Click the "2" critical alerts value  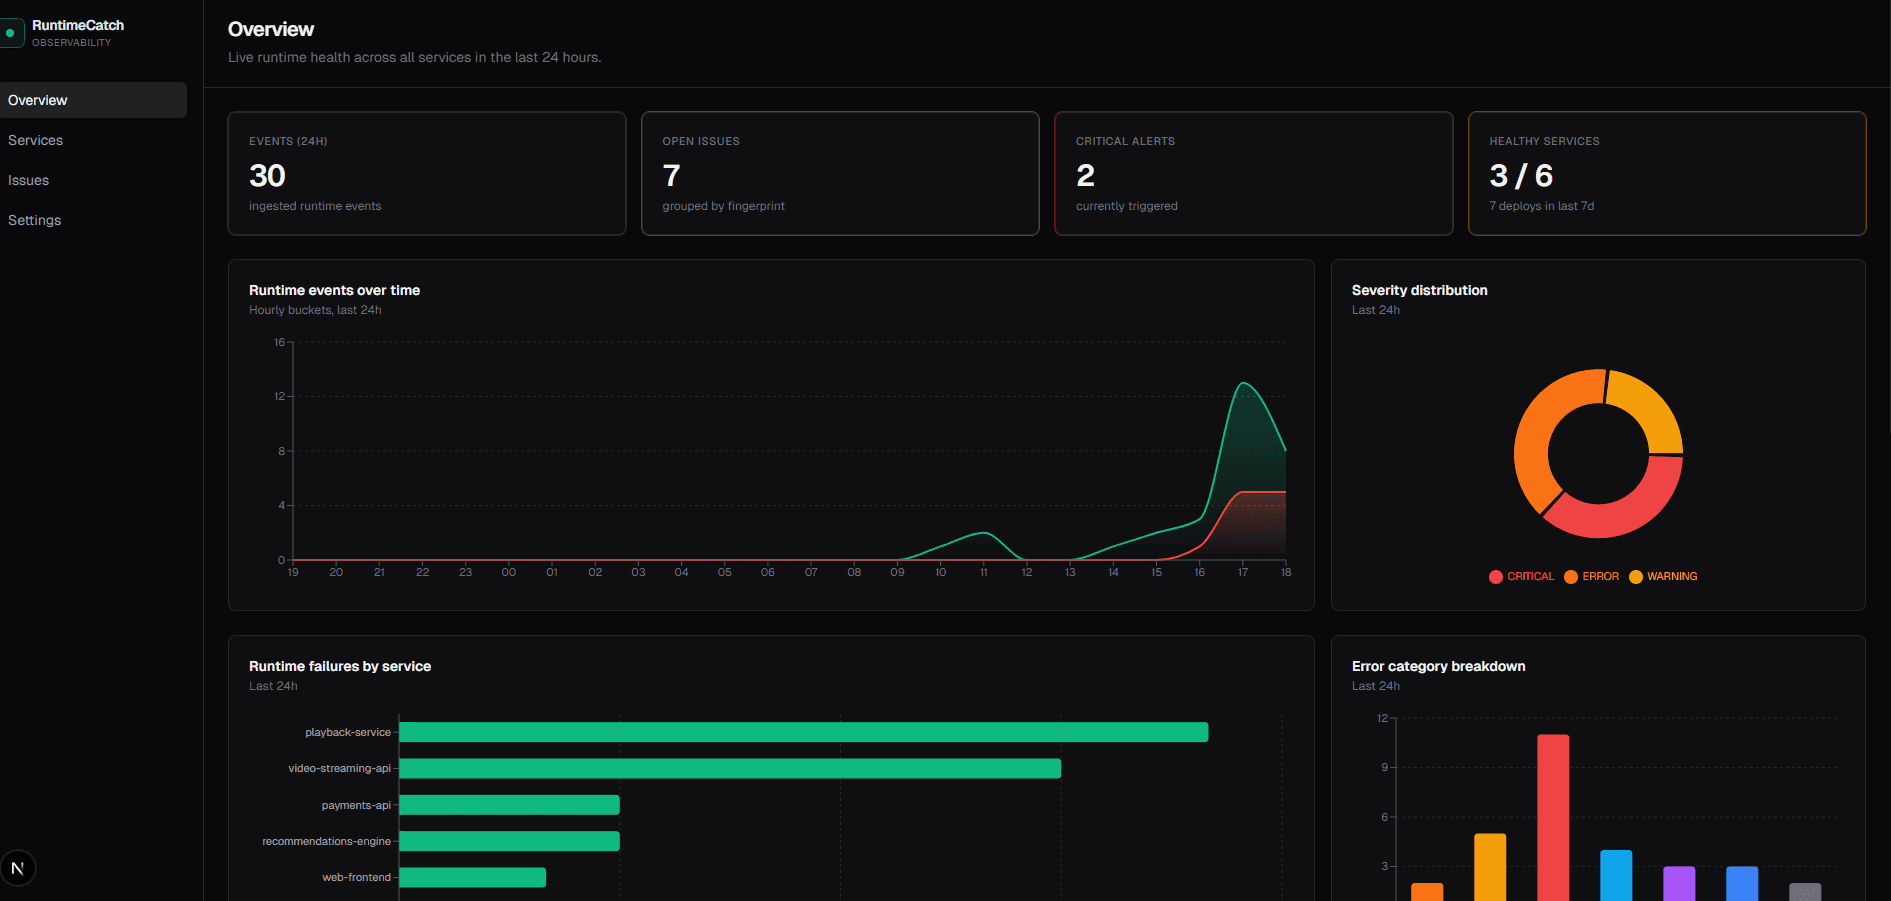[1085, 176]
